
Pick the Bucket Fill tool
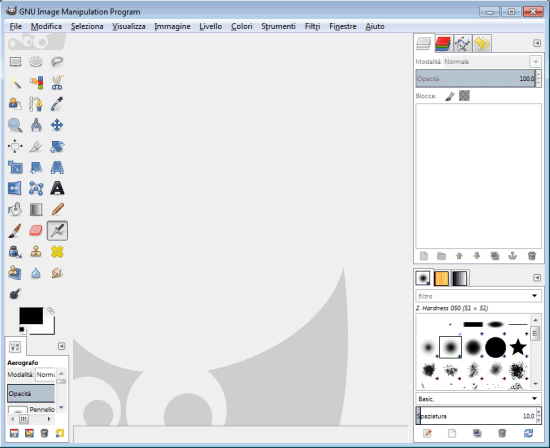point(15,210)
